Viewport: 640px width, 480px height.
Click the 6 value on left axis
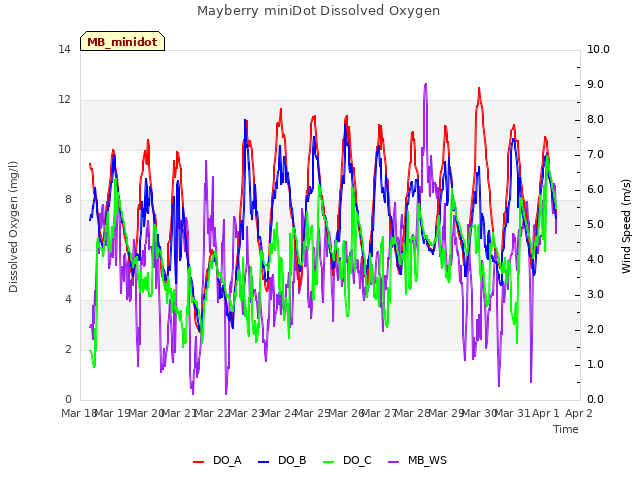[x=68, y=250]
